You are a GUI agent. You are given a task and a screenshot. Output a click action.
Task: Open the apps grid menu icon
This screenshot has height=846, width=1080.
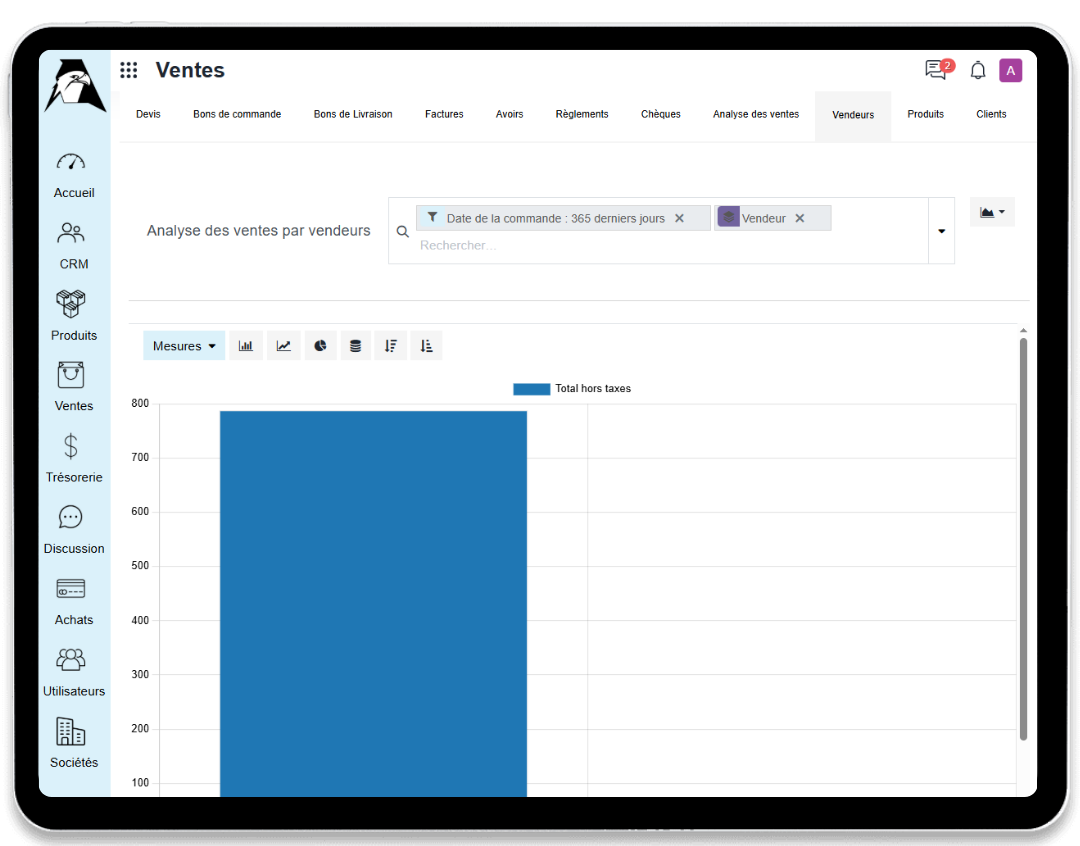click(x=129, y=70)
